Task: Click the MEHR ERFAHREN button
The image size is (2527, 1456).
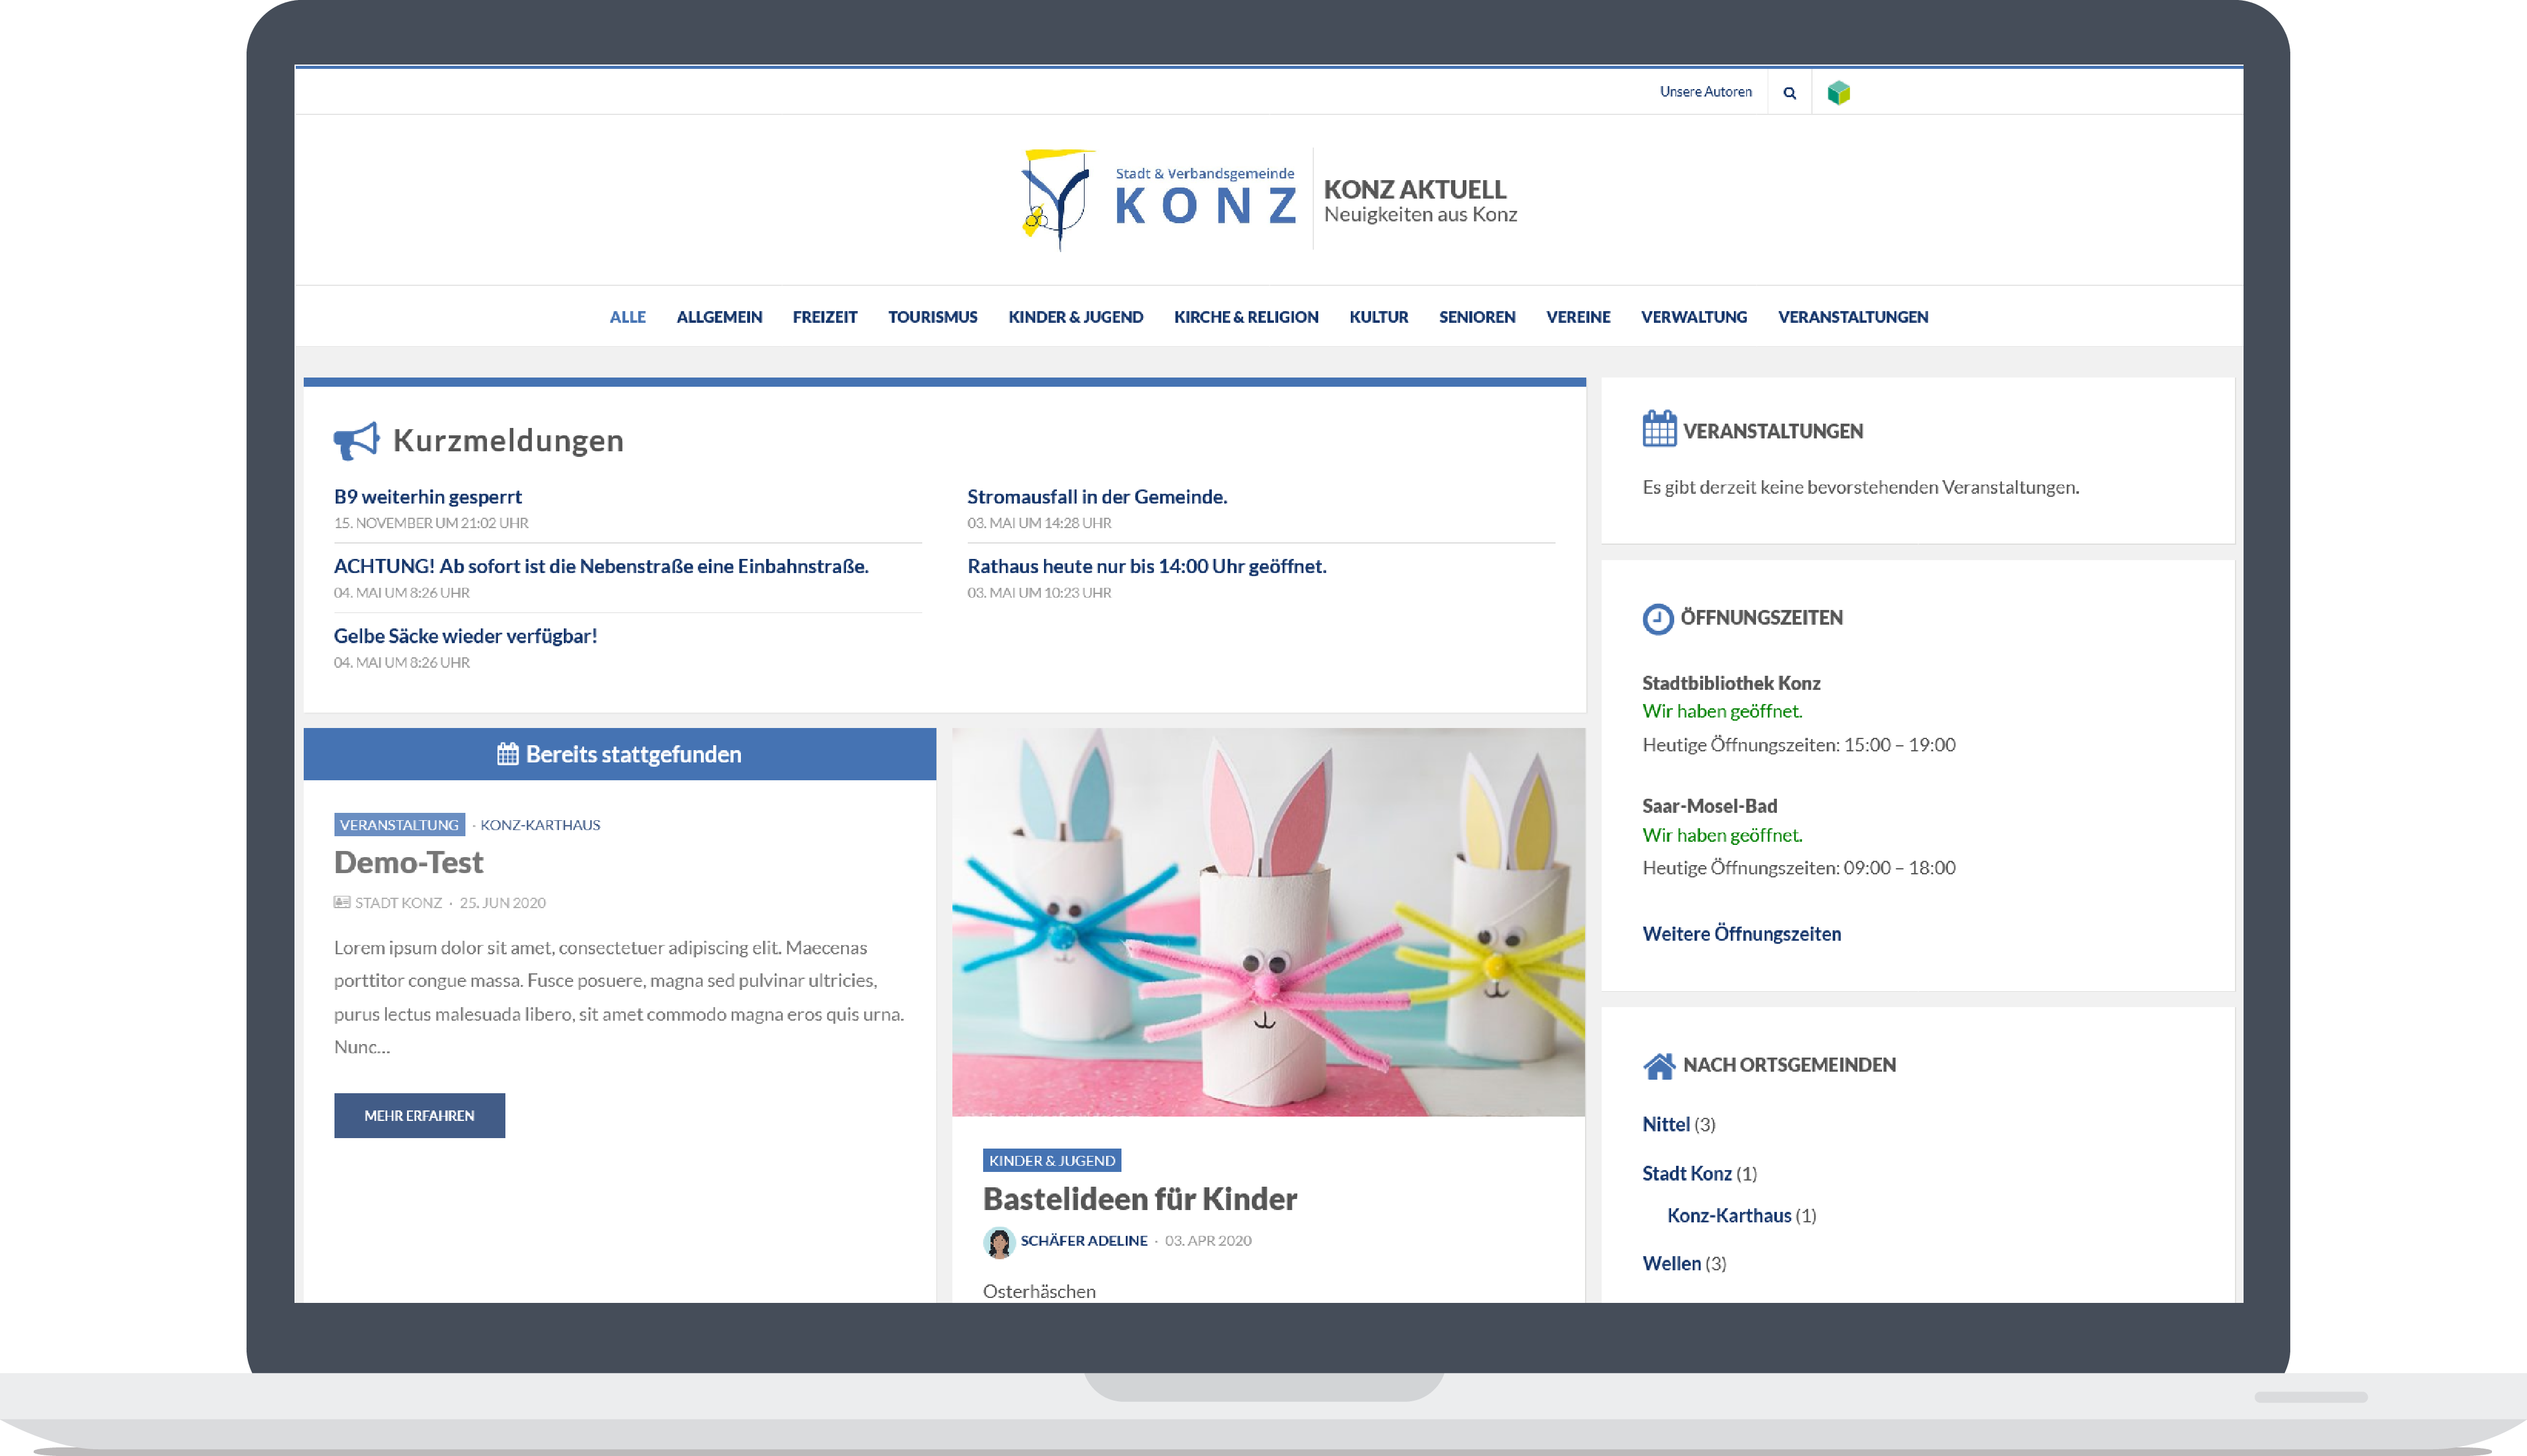Action: click(419, 1116)
